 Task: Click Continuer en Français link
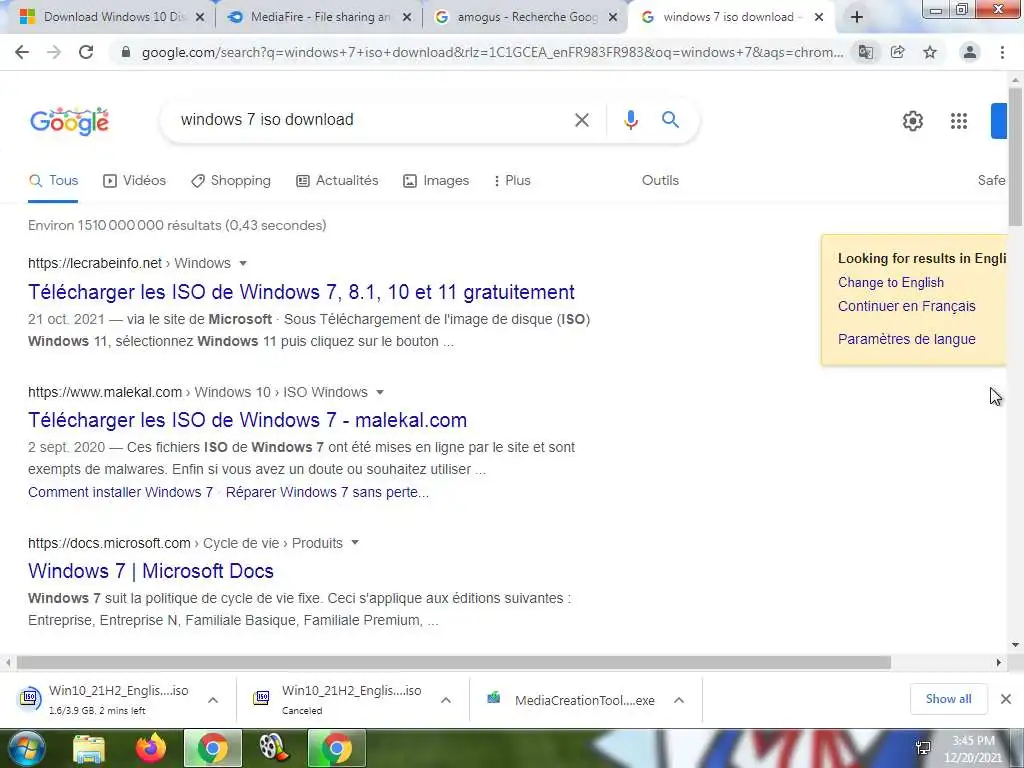pyautogui.click(x=906, y=306)
